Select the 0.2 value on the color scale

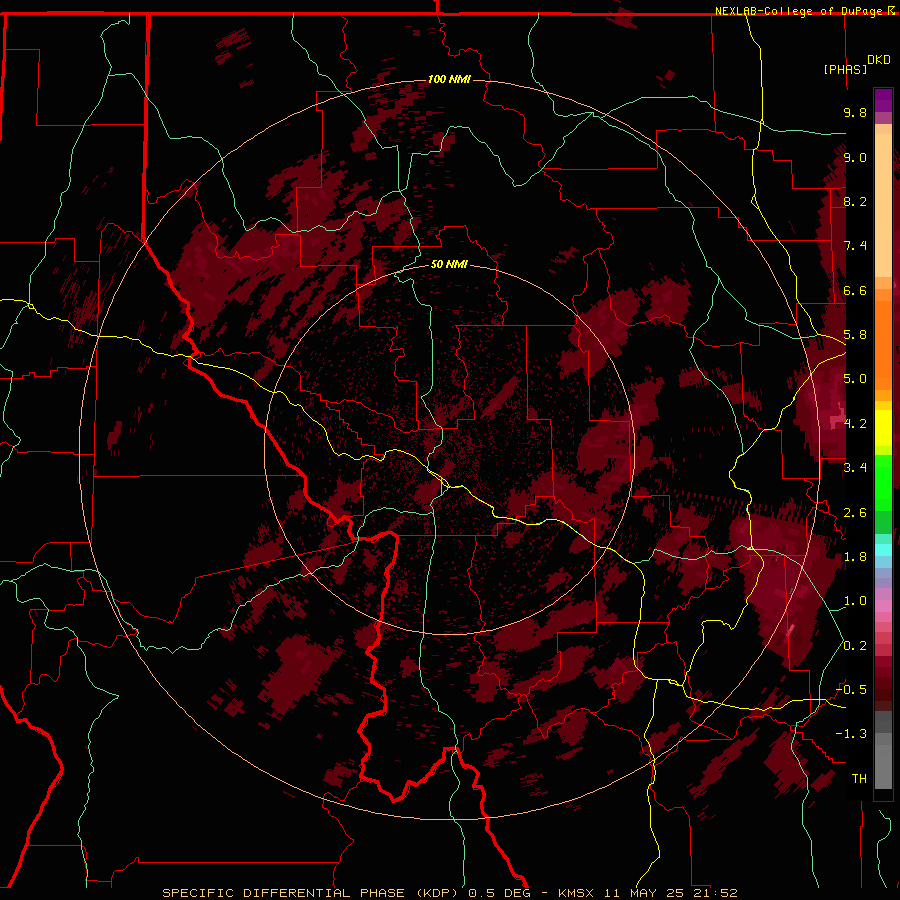tap(855, 646)
